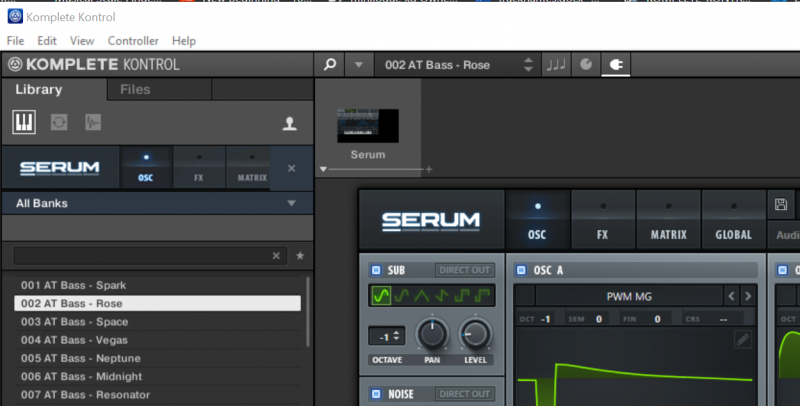The width and height of the screenshot is (800, 406).
Task: Open Serum OSC tab in plug-in
Action: tap(537, 219)
